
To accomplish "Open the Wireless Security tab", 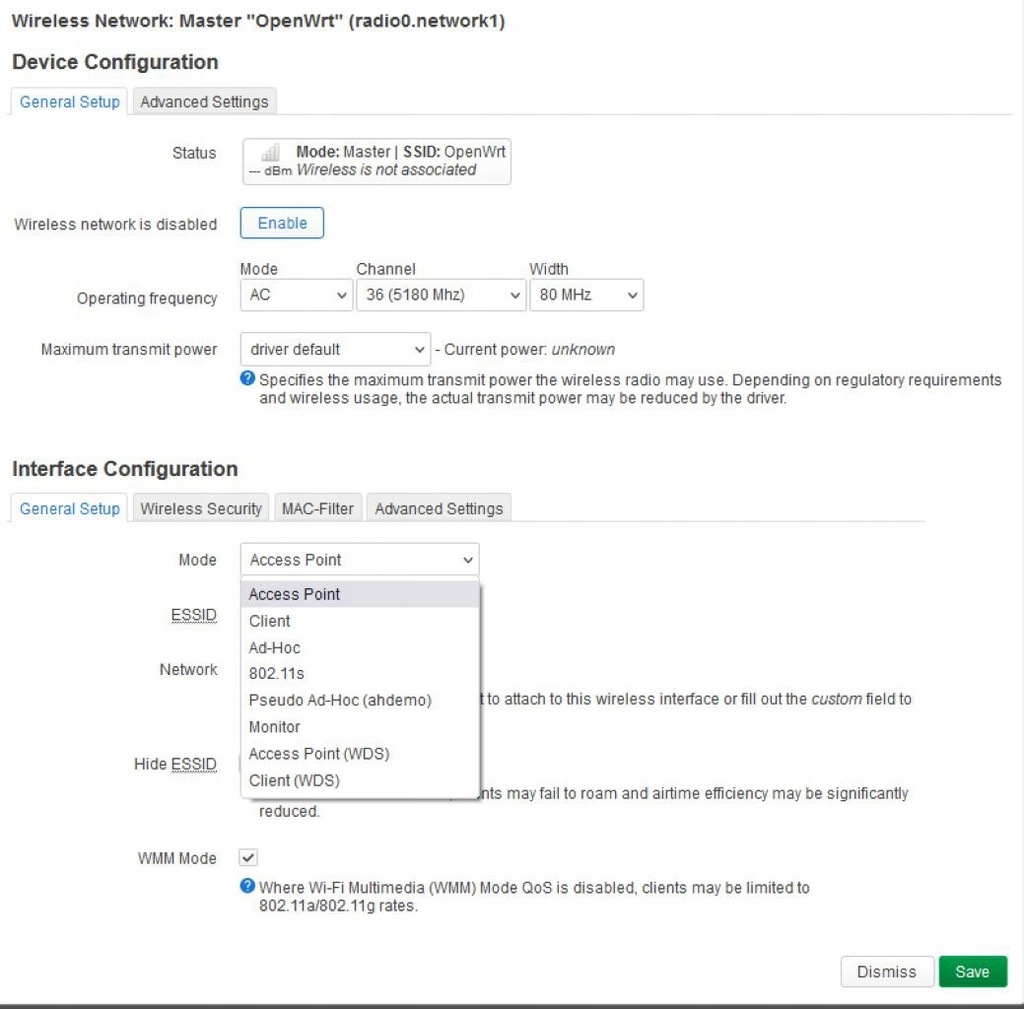I will click(x=200, y=509).
